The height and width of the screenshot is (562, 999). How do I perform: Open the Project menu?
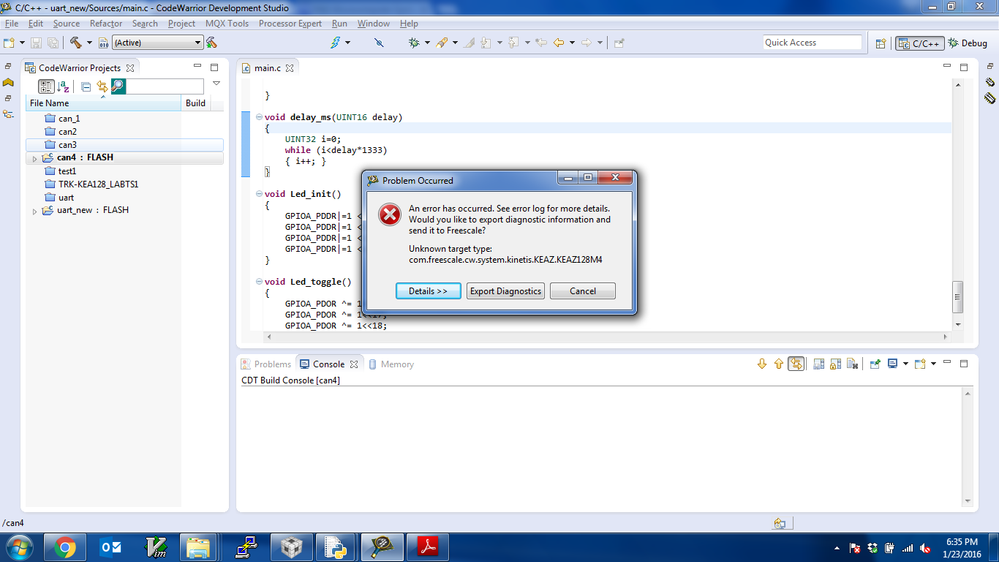[182, 24]
